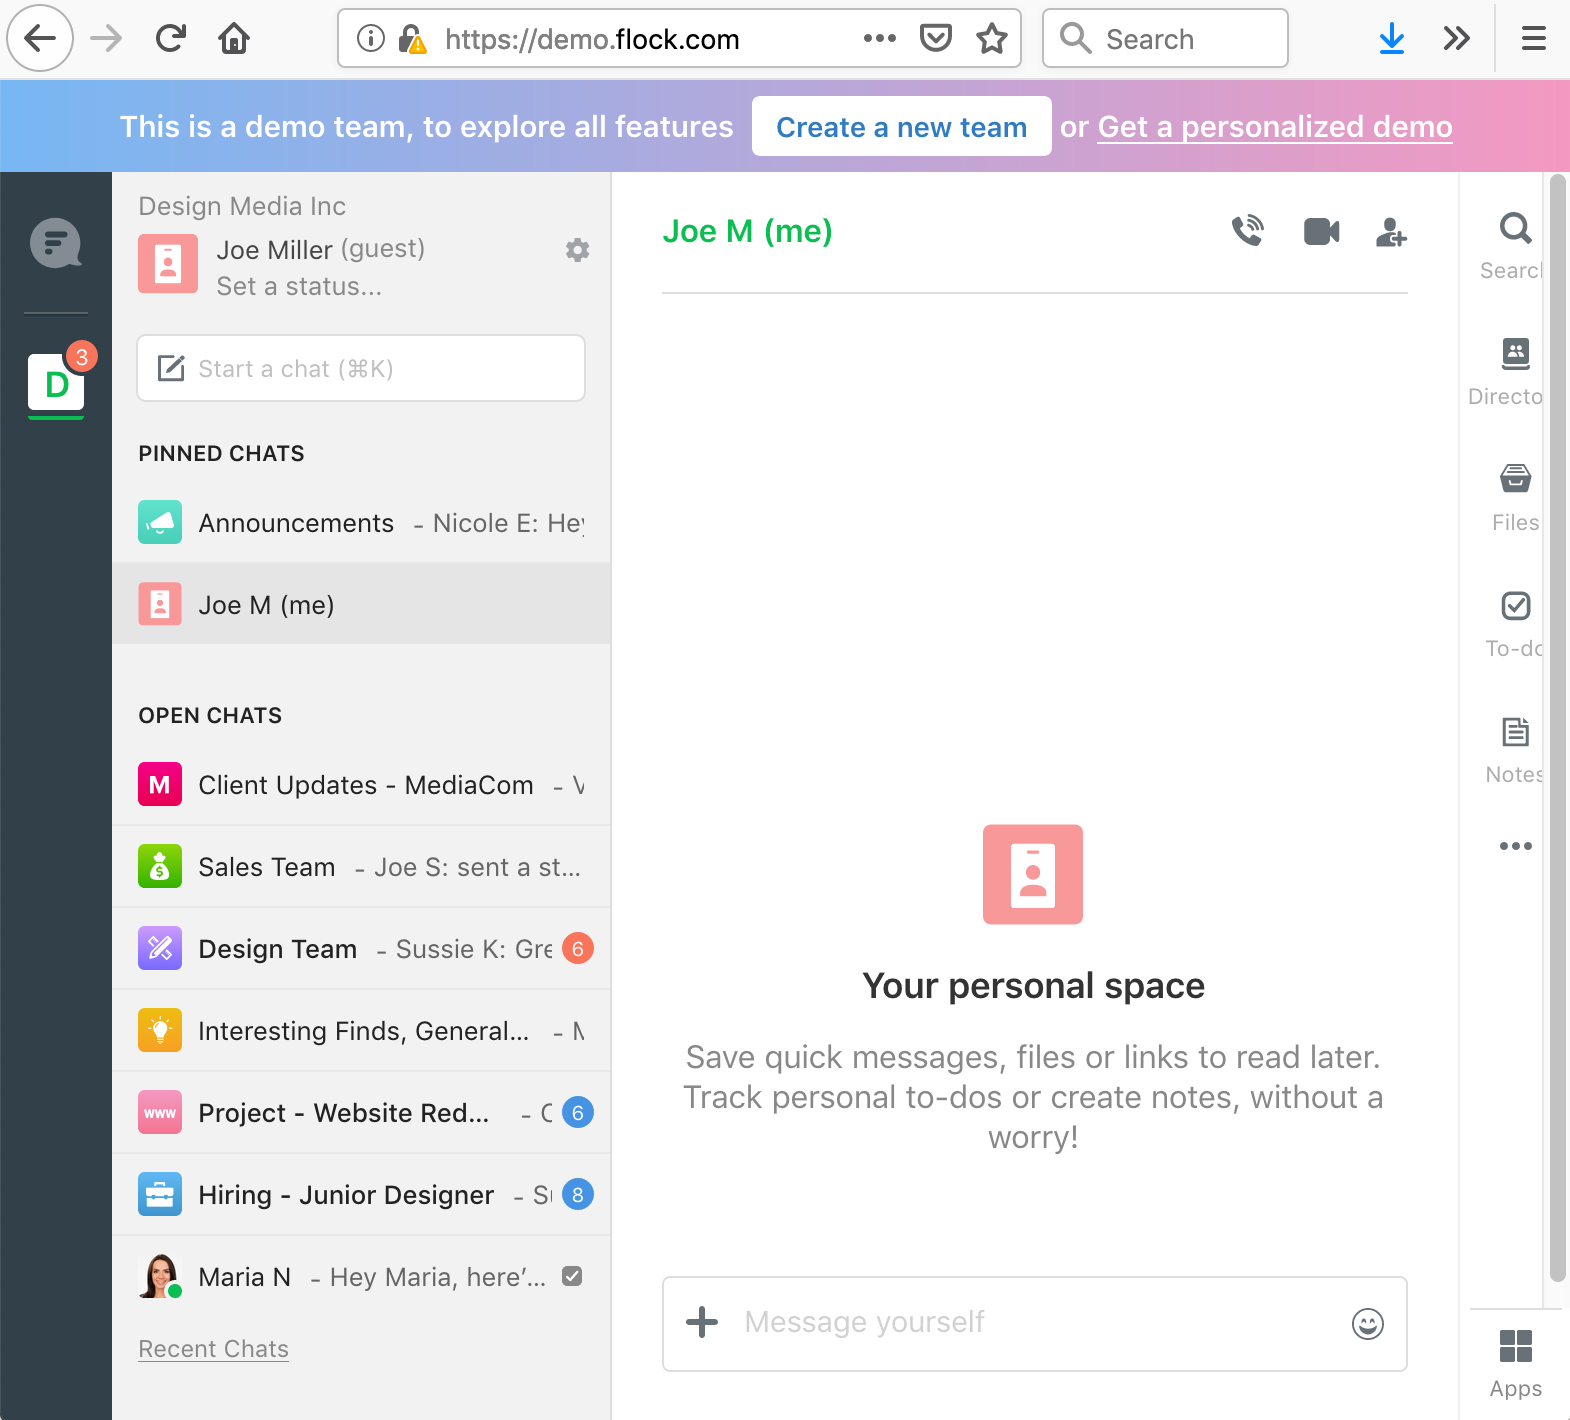The width and height of the screenshot is (1570, 1420).
Task: Open browser downloads arrow
Action: coord(1391,38)
